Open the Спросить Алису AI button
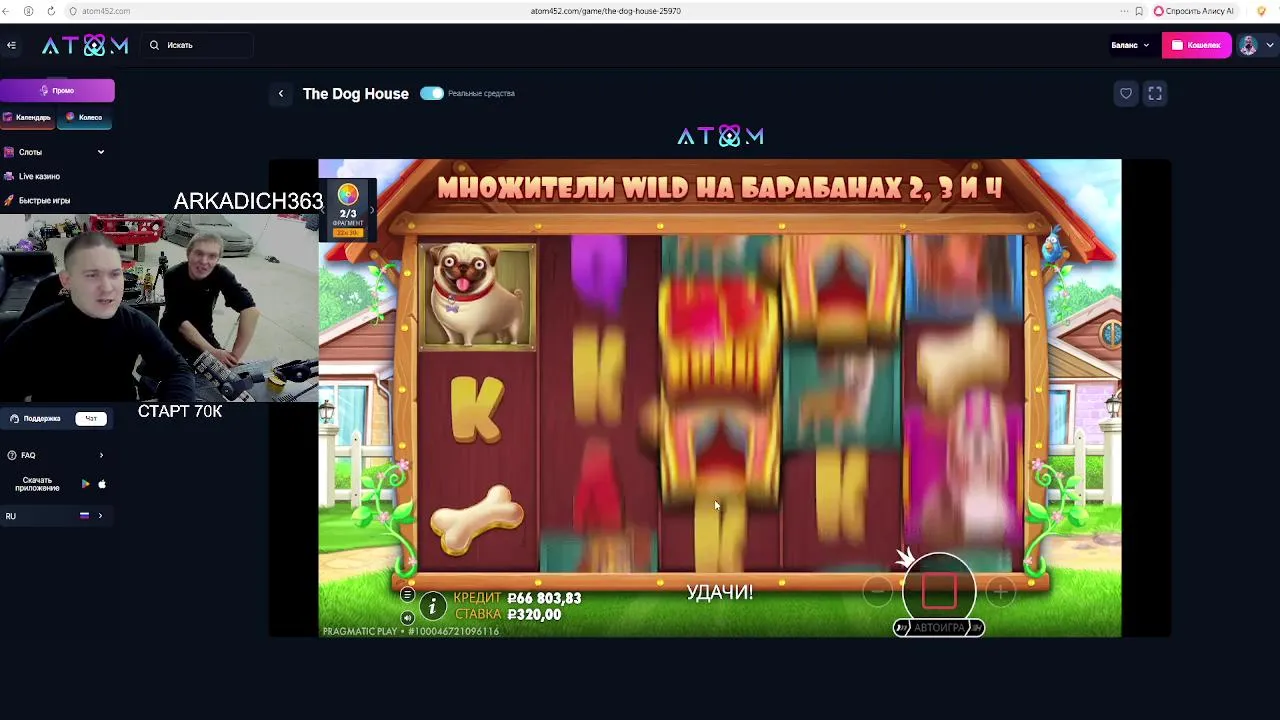 (1194, 11)
